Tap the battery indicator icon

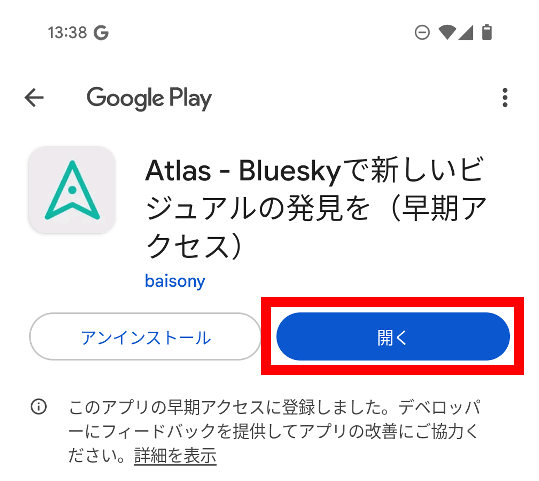(x=487, y=32)
